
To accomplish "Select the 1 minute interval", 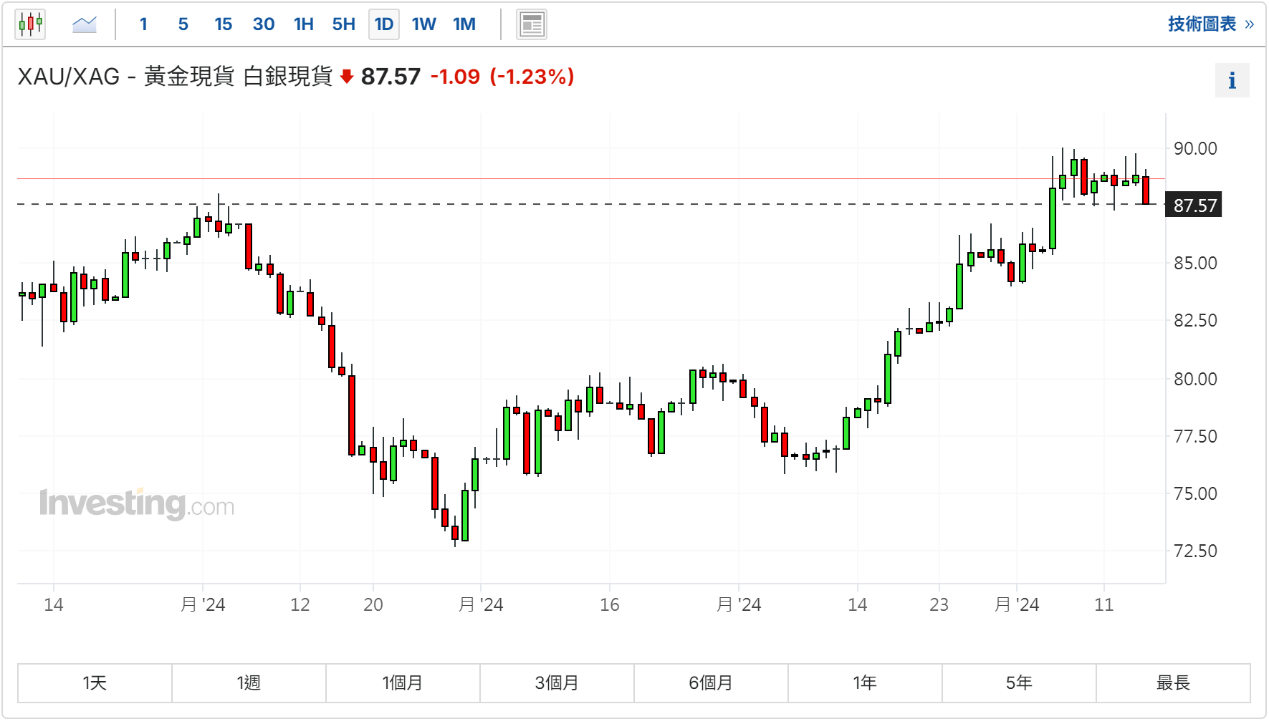I will tap(143, 24).
